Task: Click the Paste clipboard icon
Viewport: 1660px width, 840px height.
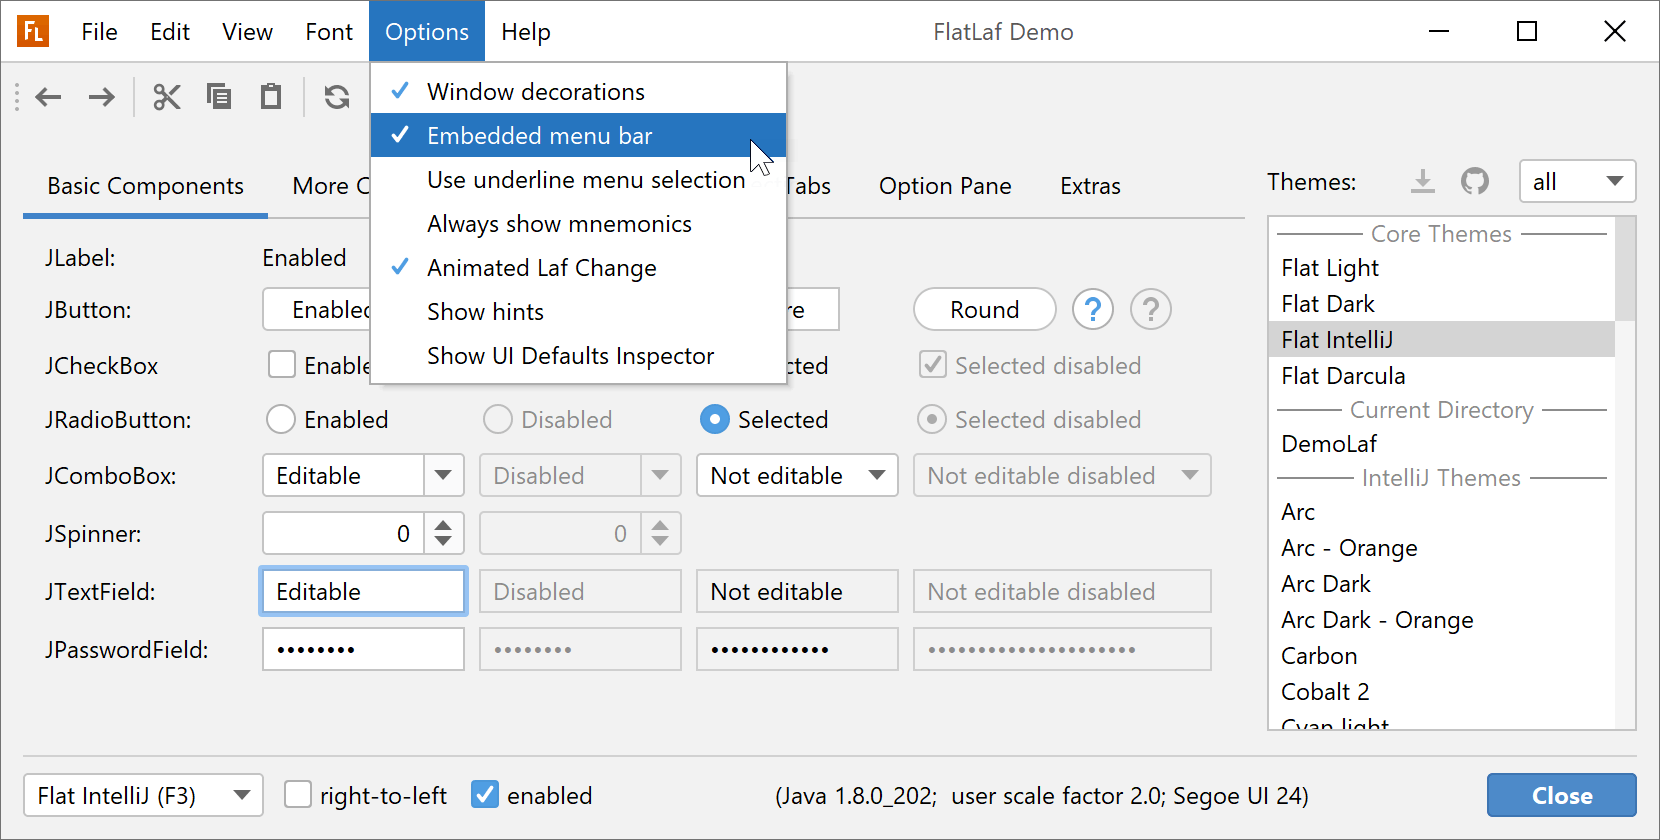Action: point(271,96)
